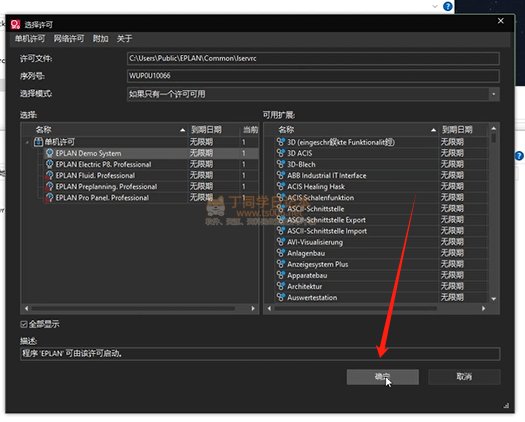The width and height of the screenshot is (525, 422).
Task: Cancel with the 取消 button
Action: pos(464,377)
